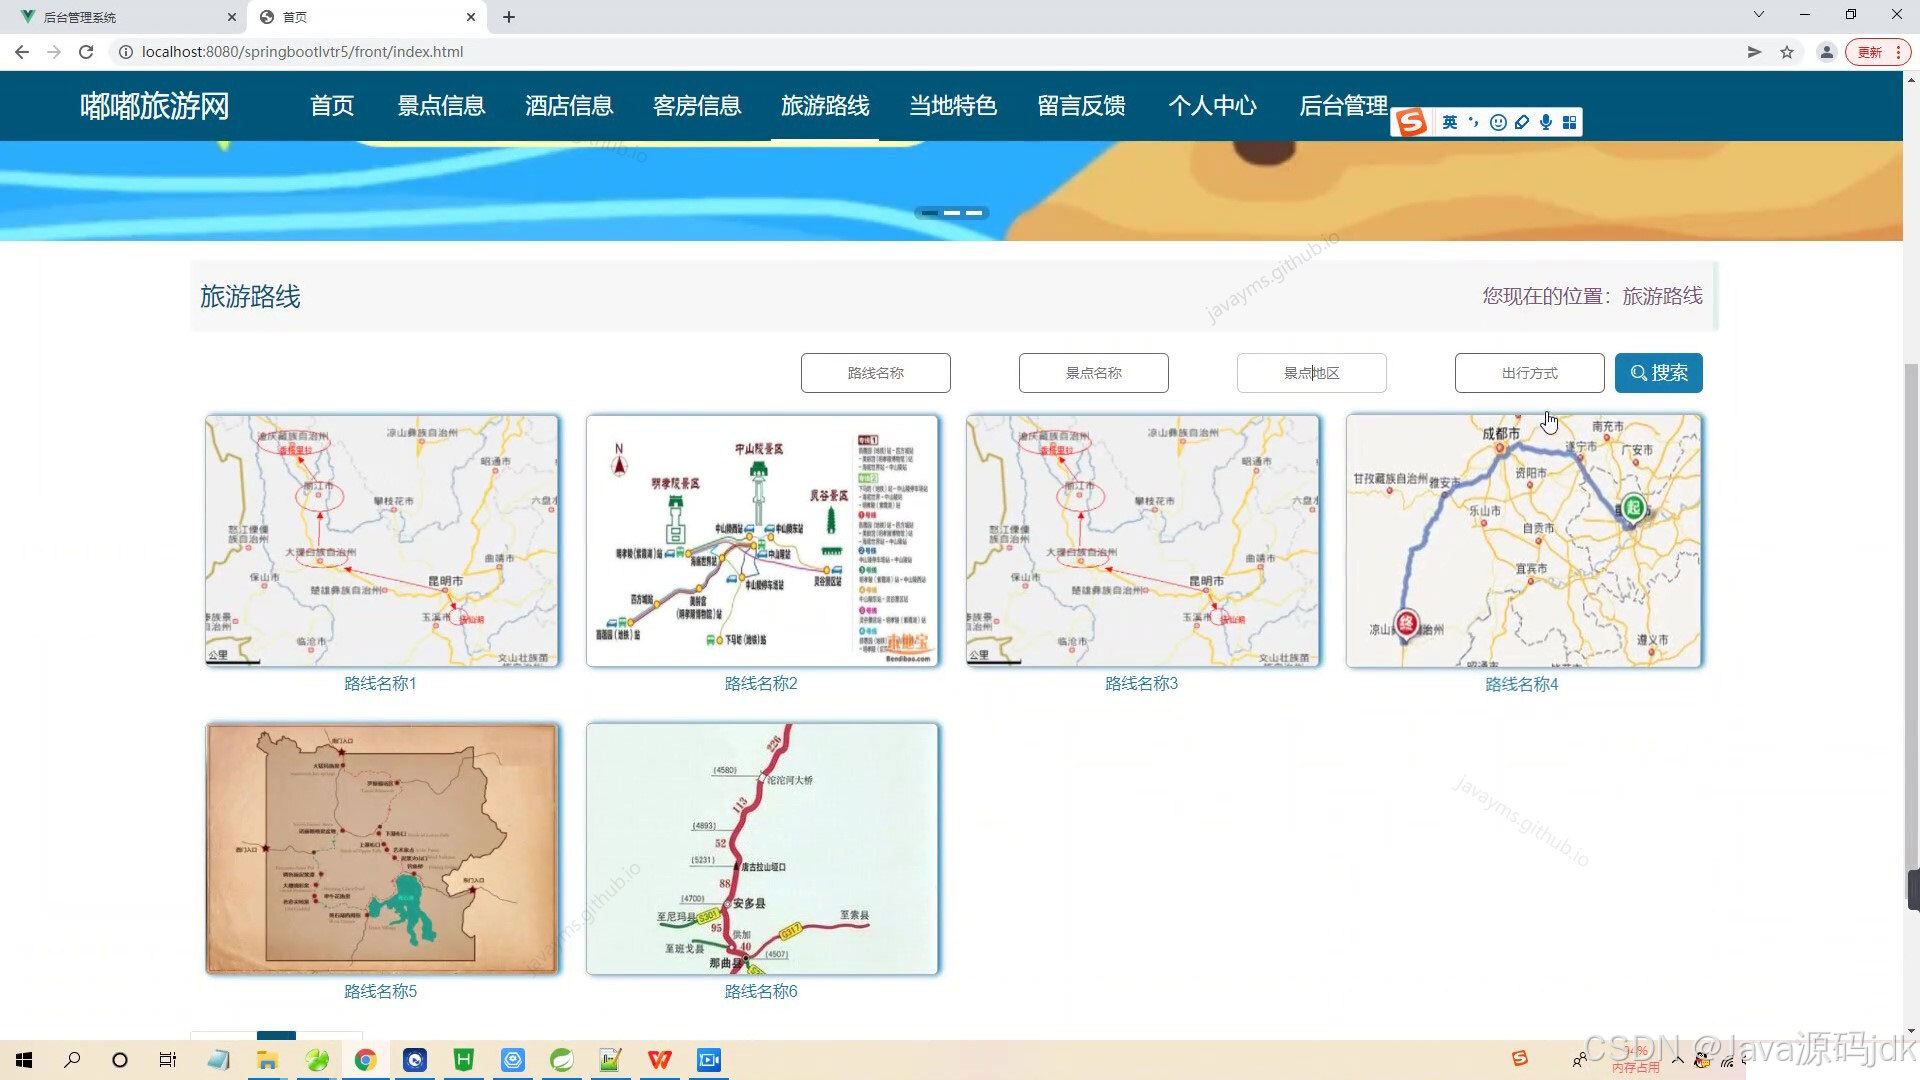Screen dimensions: 1920x1080
Task: Toggle English/Chinese input mode (英)
Action: (1449, 122)
